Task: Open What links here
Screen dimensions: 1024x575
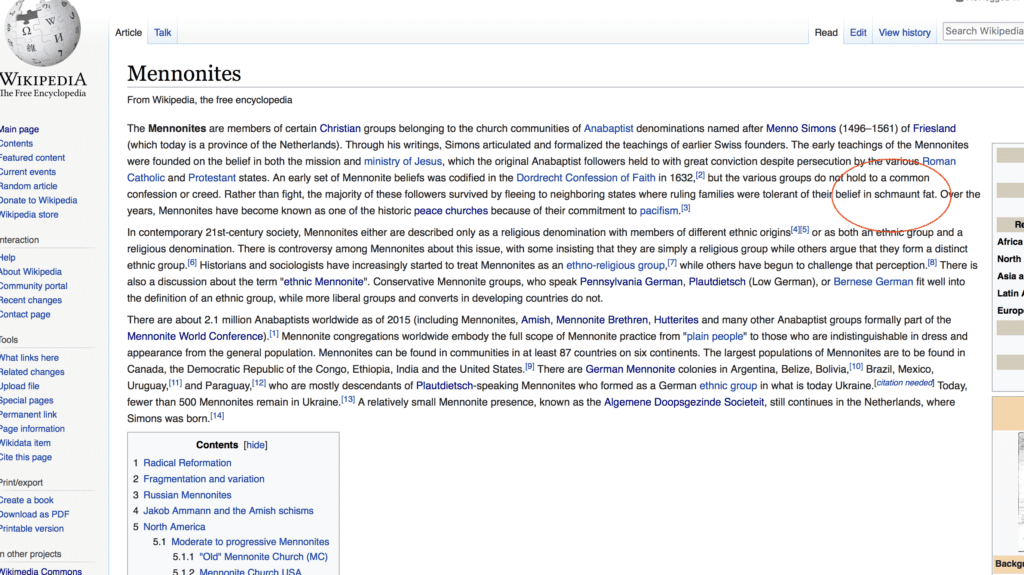Action: click(29, 358)
